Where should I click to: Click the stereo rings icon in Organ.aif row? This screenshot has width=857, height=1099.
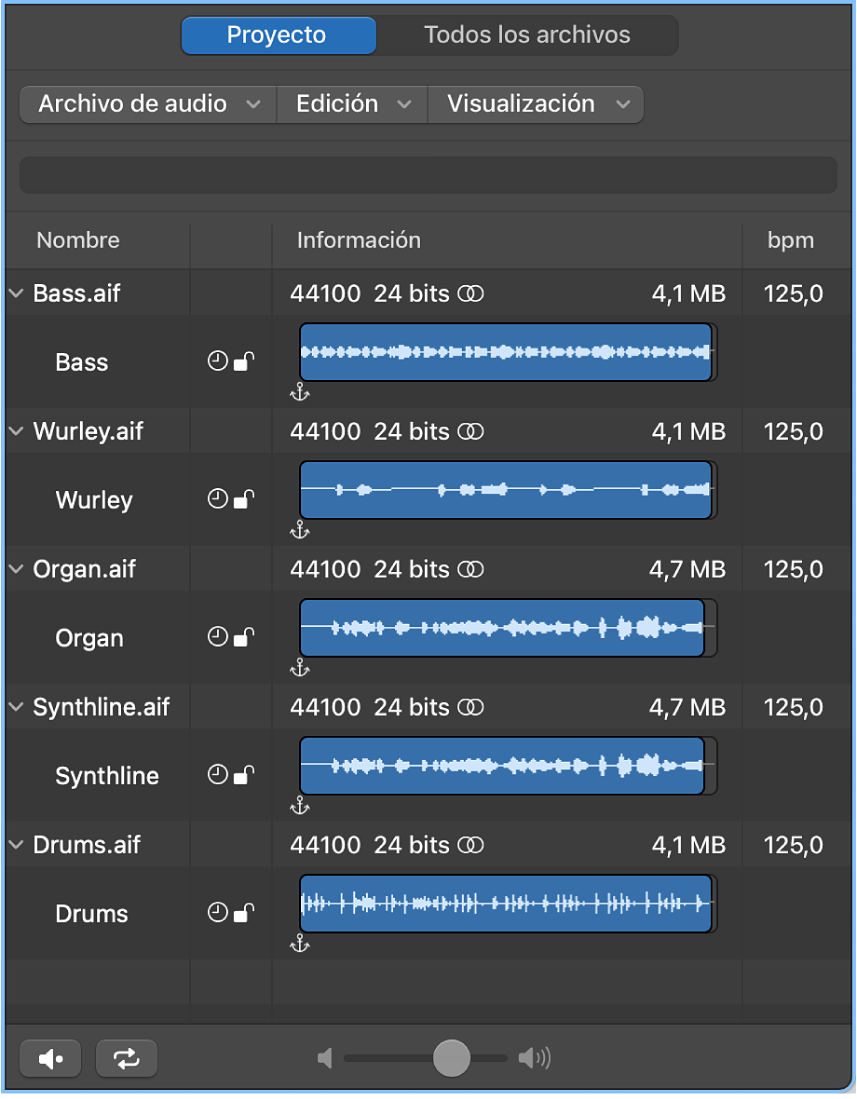(471, 570)
